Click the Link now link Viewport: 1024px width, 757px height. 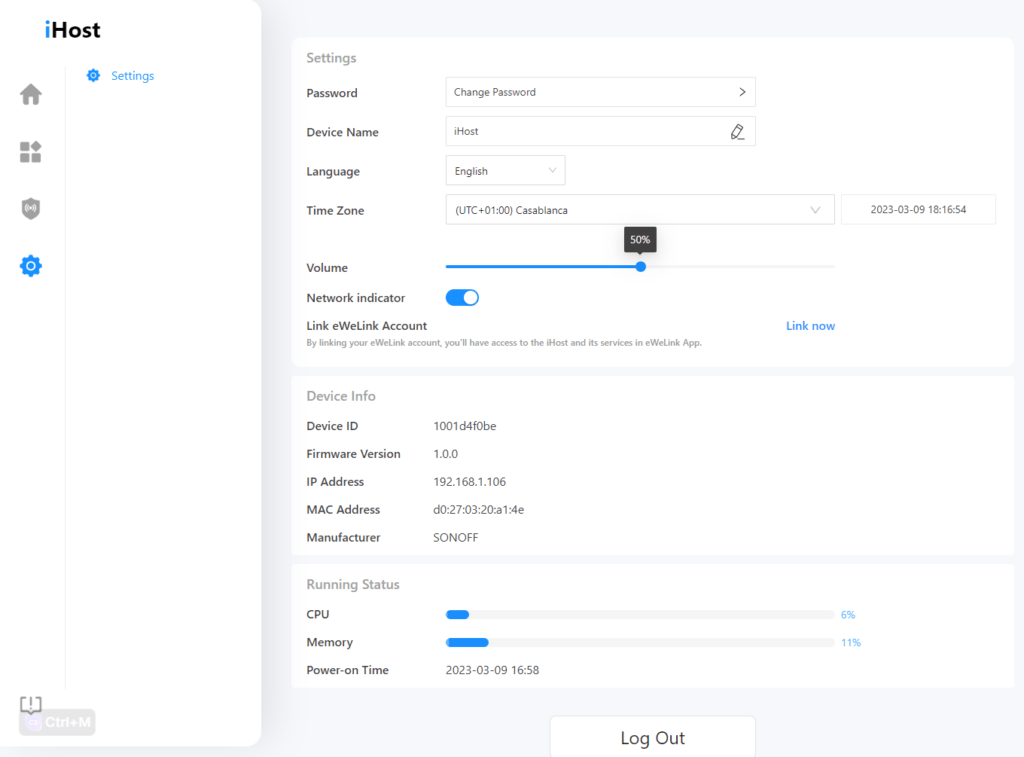click(810, 325)
